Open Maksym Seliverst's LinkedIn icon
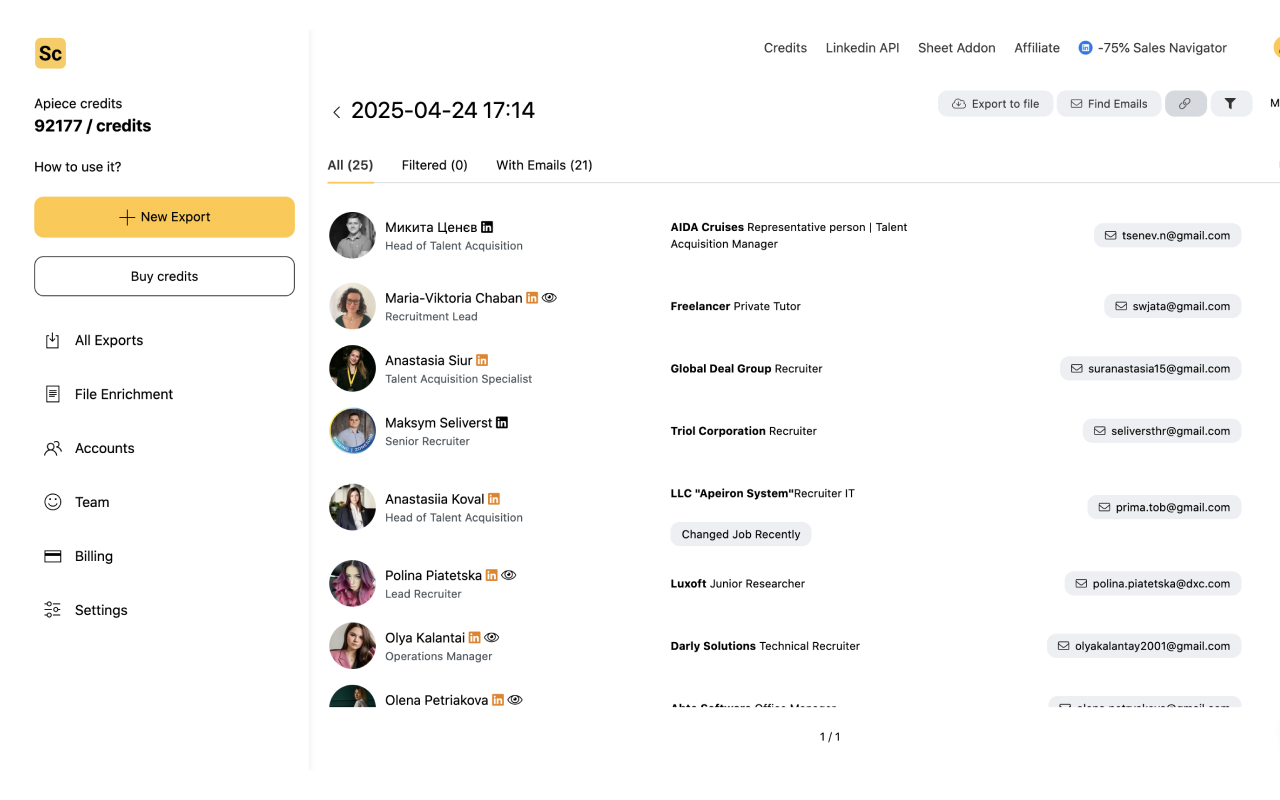Image resolution: width=1280 pixels, height=800 pixels. (502, 423)
